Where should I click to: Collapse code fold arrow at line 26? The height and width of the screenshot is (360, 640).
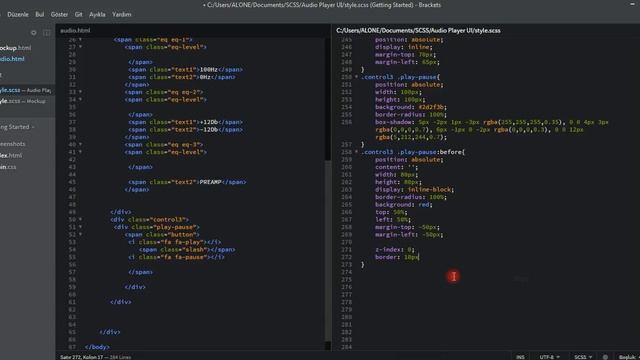click(x=80, y=40)
